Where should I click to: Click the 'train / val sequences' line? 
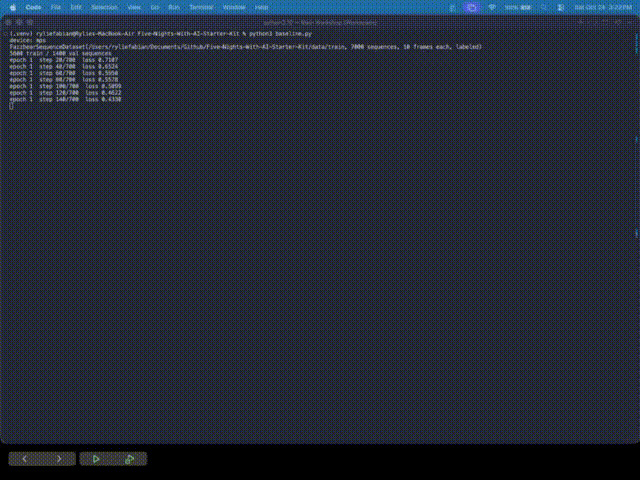tap(60, 53)
